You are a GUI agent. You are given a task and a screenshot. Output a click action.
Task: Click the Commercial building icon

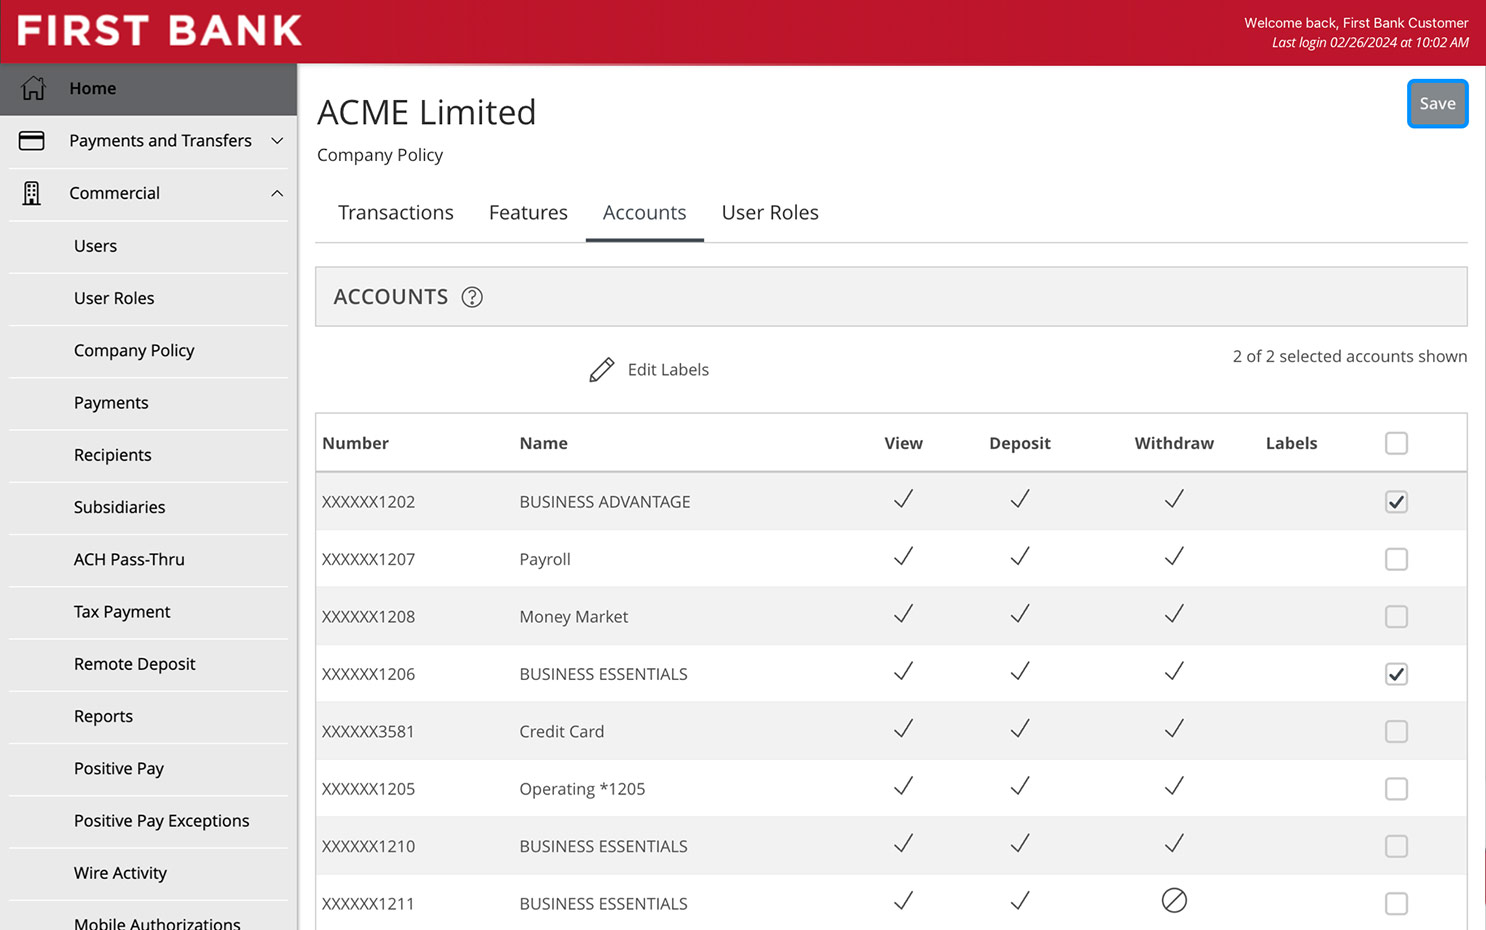[32, 193]
